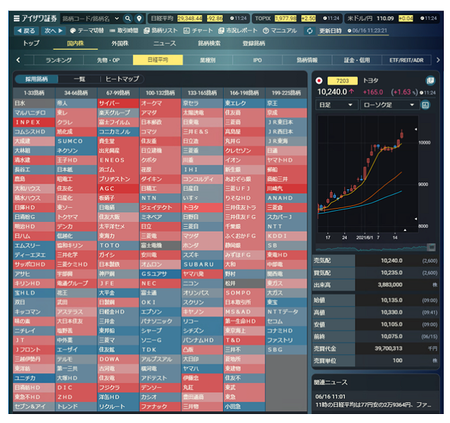Screen dimensions: 450x423
Task: Select the ETF/REIT/ADR sub-tab
Action: point(406,60)
